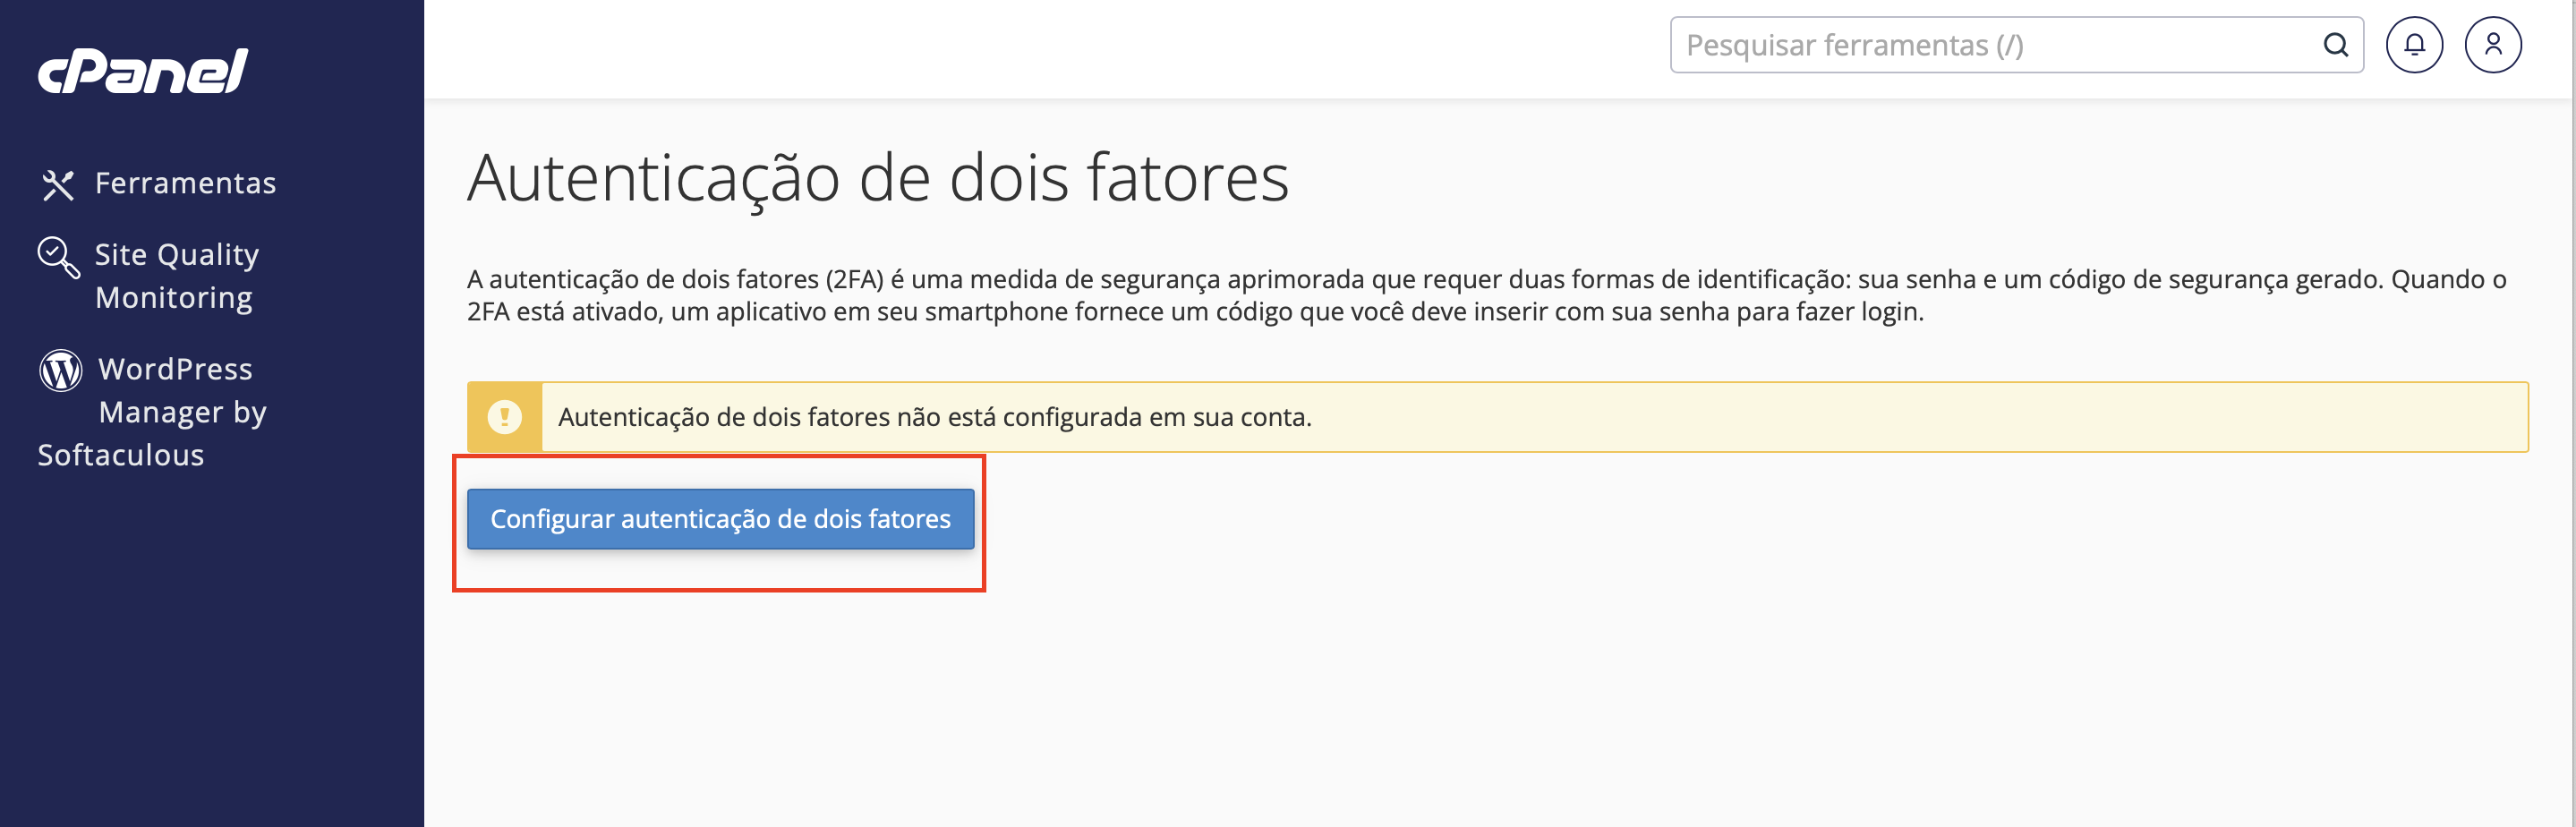Click the Ferramentas tools icon

pos(58,184)
